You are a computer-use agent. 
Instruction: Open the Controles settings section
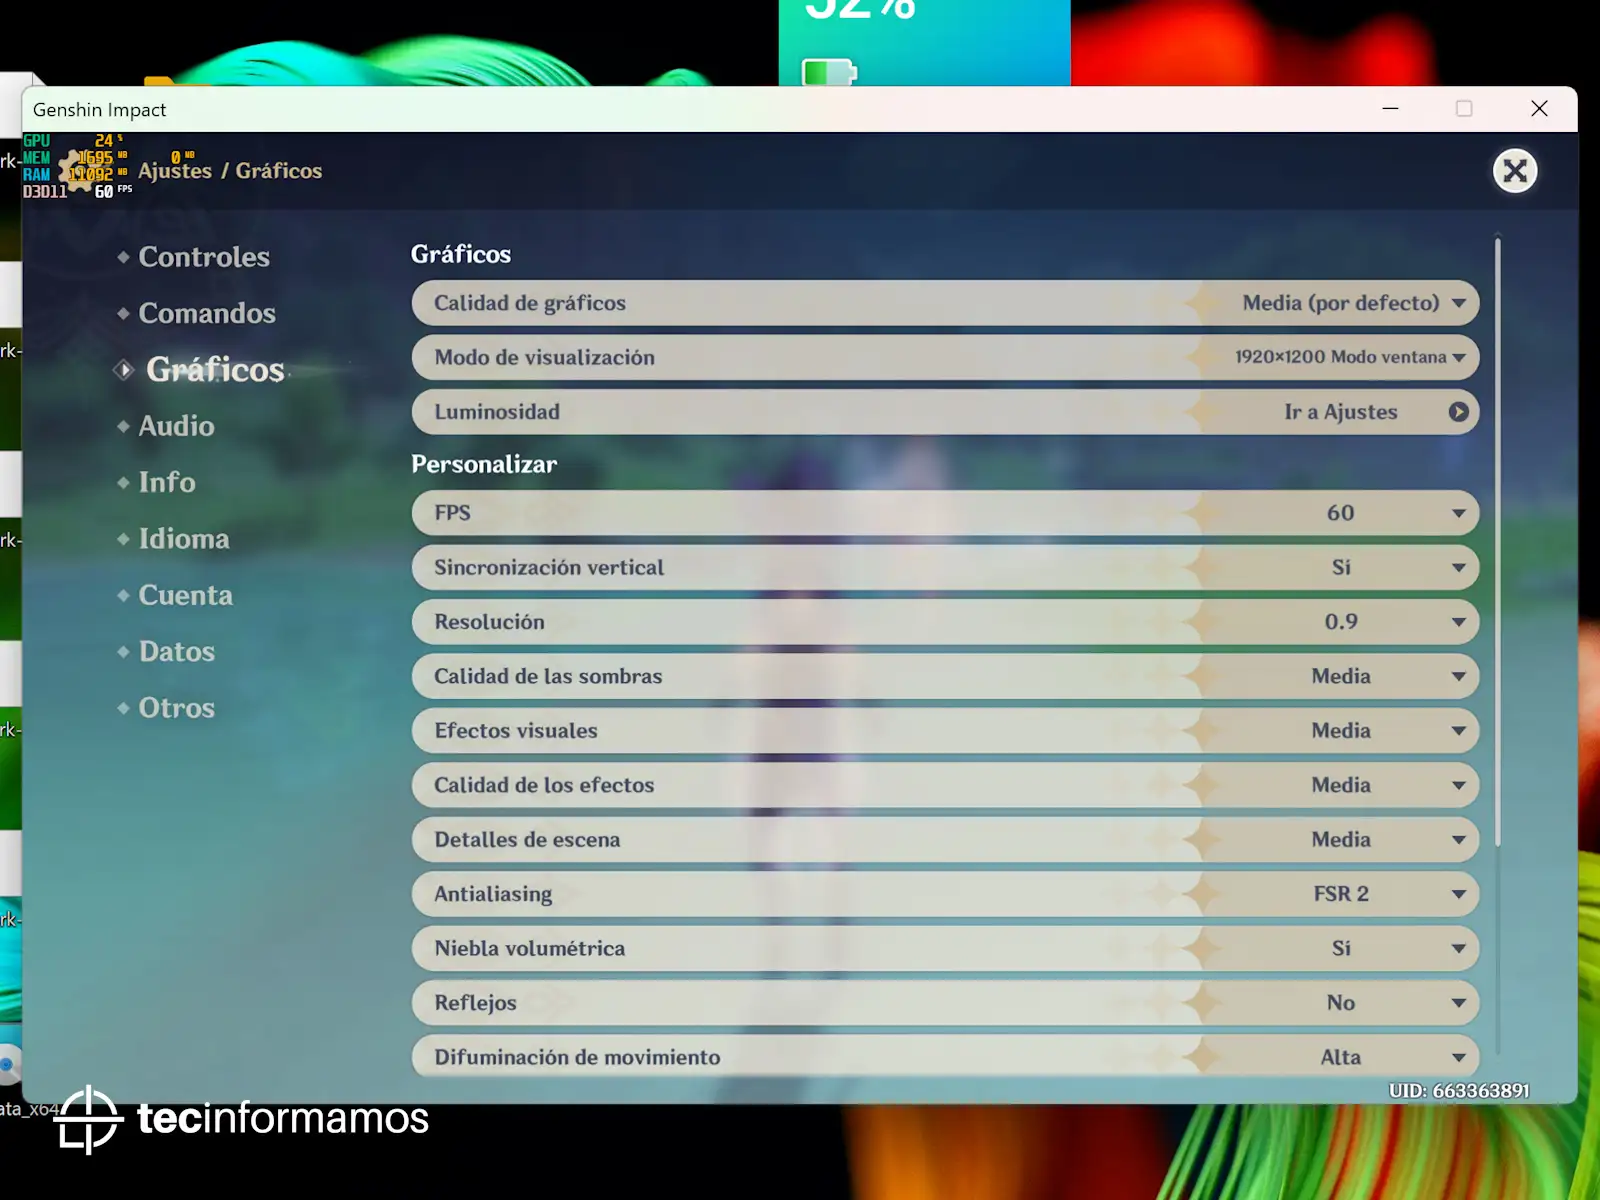[204, 257]
